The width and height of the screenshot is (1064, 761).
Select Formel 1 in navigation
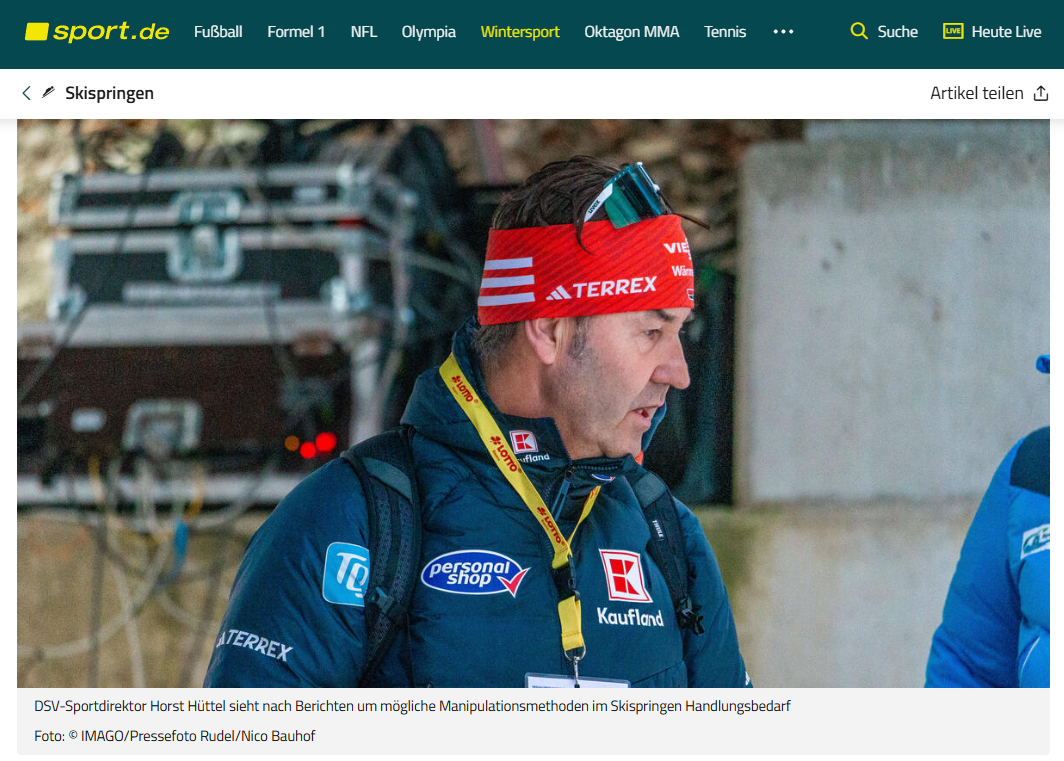tap(296, 32)
